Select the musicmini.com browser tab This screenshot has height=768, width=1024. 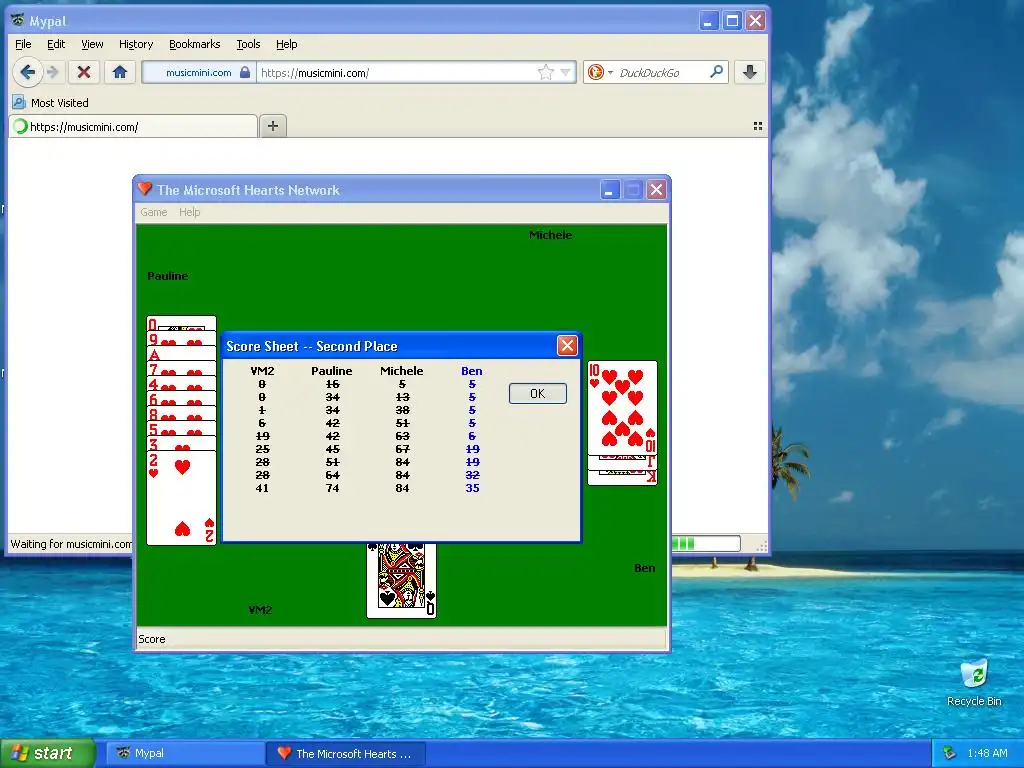click(133, 127)
